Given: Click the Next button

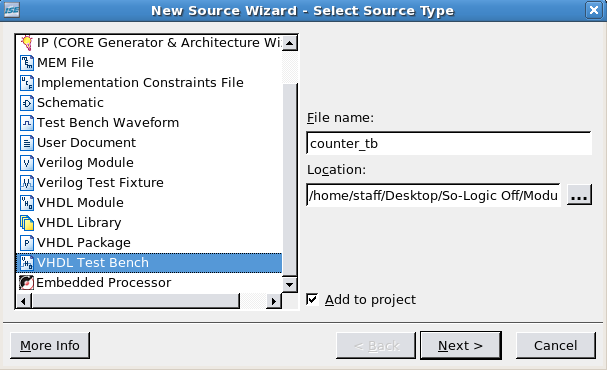Looking at the screenshot, I should pos(461,345).
